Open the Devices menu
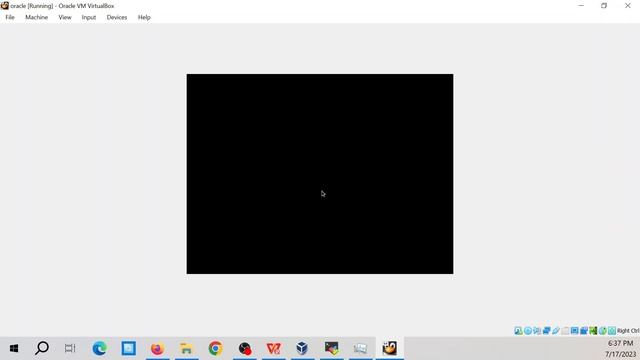The width and height of the screenshot is (640, 360). coord(117,17)
